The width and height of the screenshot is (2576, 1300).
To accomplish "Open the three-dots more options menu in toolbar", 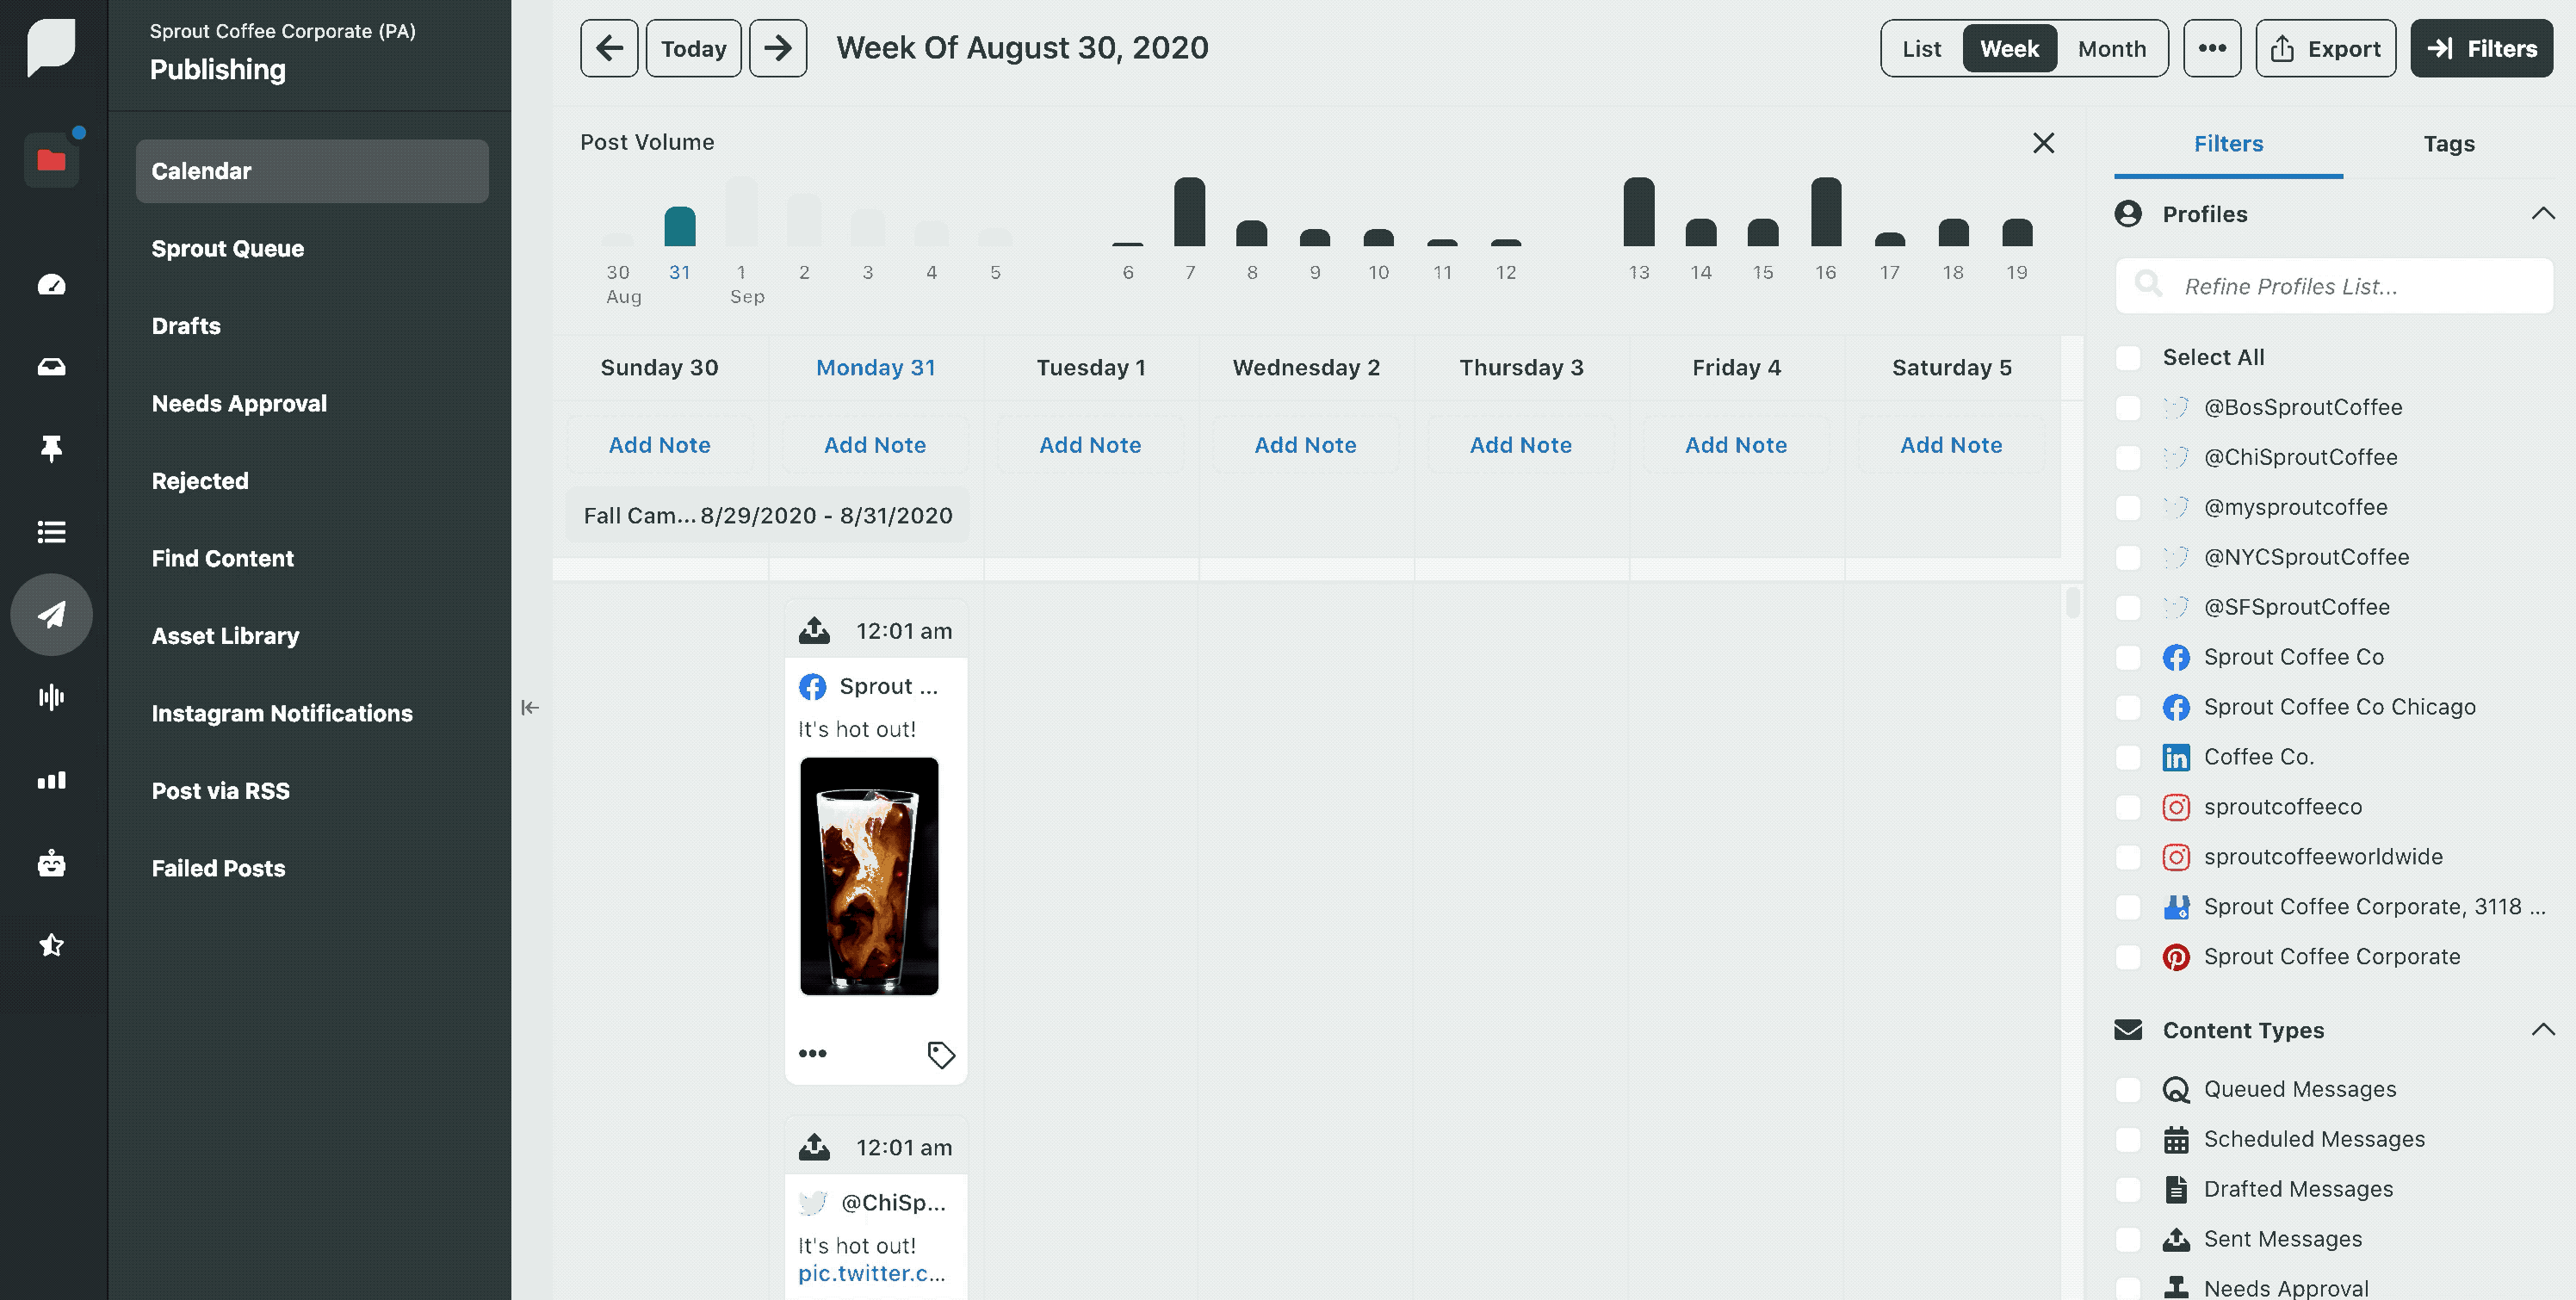I will coord(2211,48).
